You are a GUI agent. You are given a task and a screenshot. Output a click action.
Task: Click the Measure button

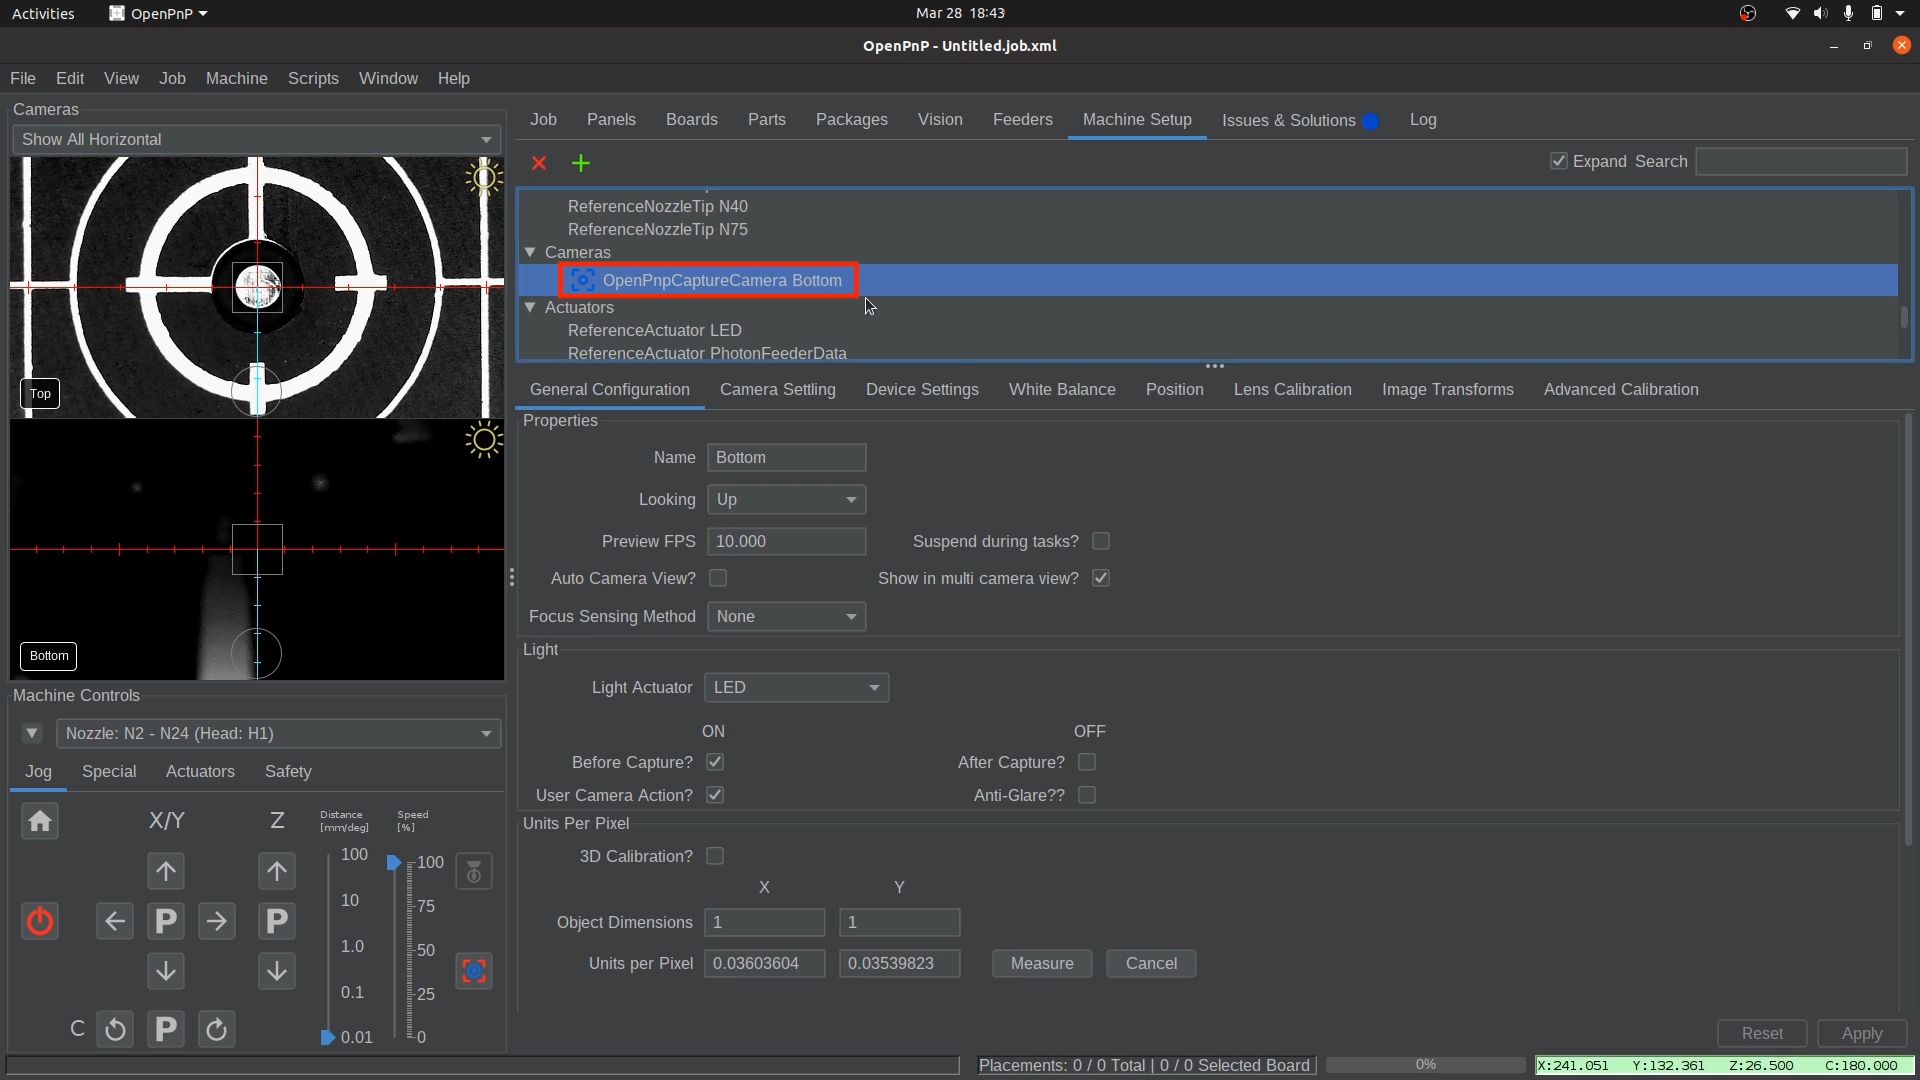coord(1041,963)
